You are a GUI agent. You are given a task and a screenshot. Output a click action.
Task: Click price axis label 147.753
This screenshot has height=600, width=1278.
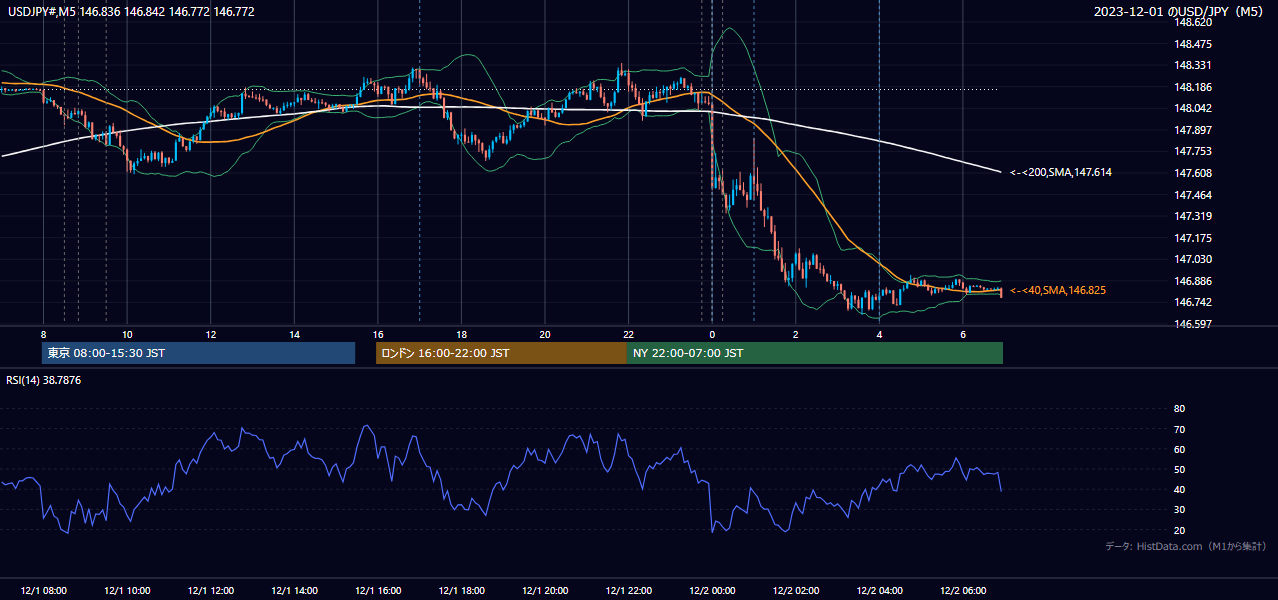pyautogui.click(x=1192, y=152)
